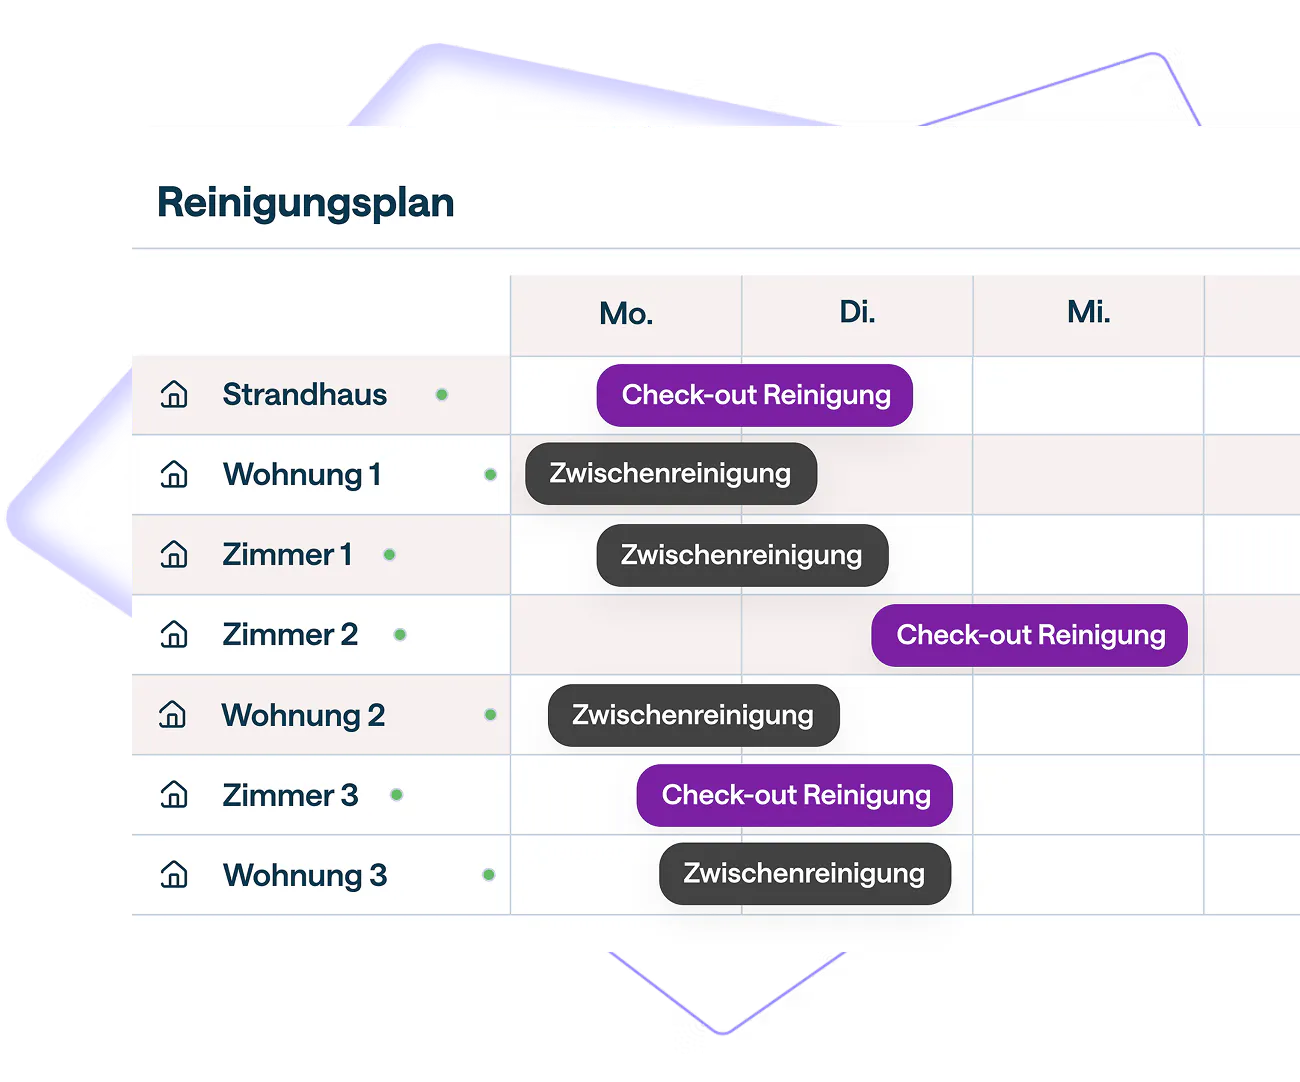Click the green status dot for Wohnung 2
This screenshot has width=1300, height=1082.
[490, 715]
